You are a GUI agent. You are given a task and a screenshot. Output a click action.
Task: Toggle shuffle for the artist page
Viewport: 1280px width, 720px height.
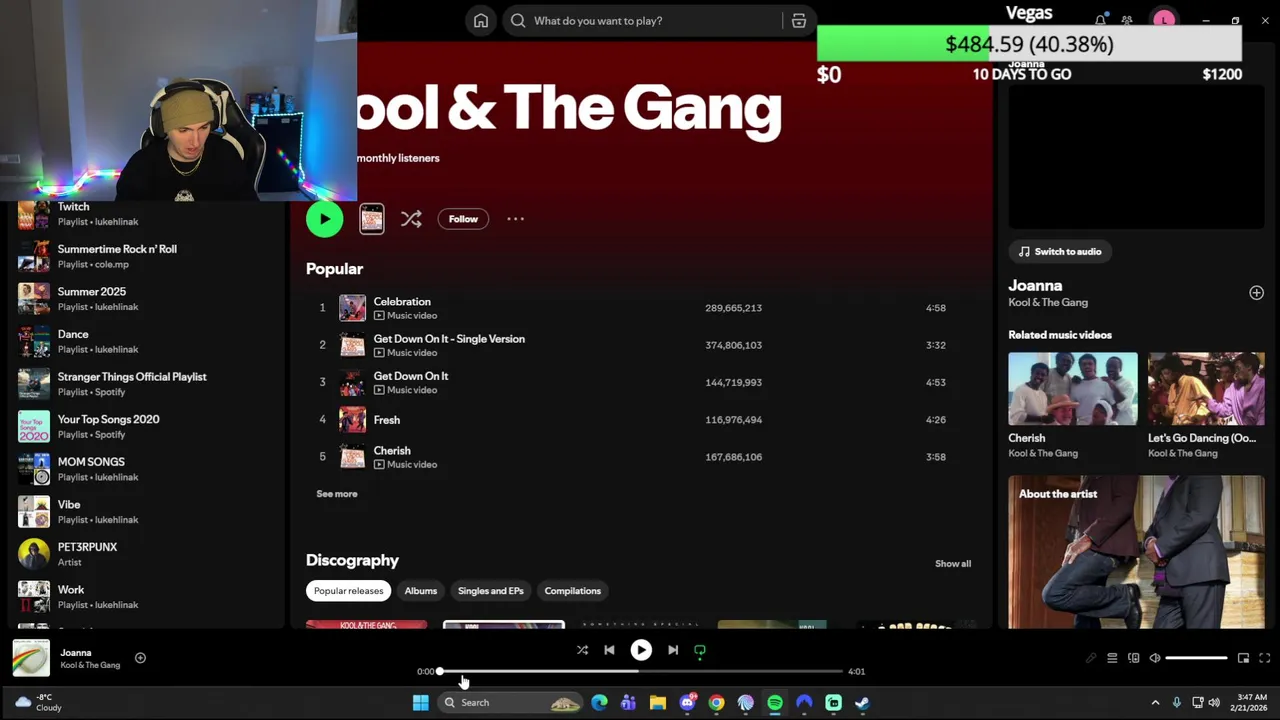(x=411, y=219)
